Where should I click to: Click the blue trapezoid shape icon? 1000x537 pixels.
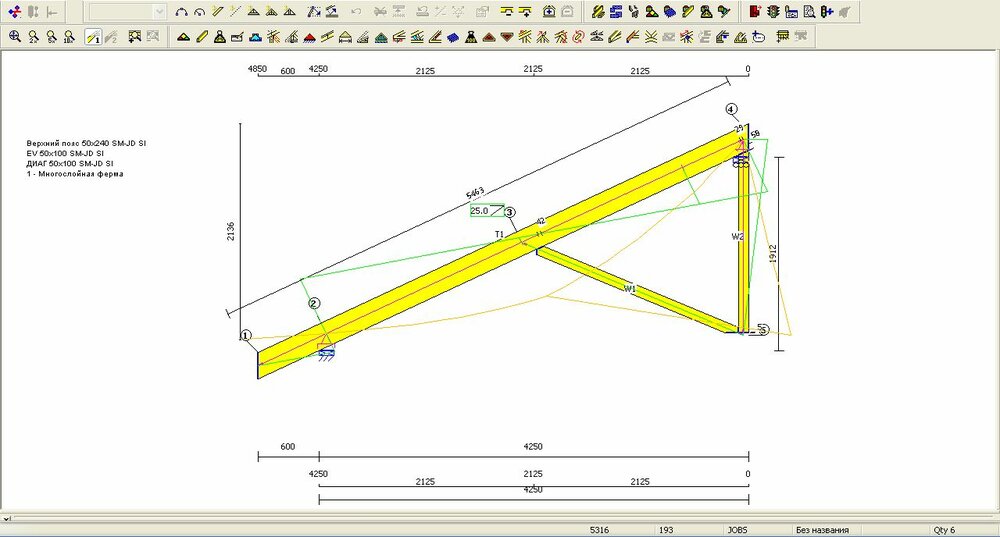(x=255, y=37)
